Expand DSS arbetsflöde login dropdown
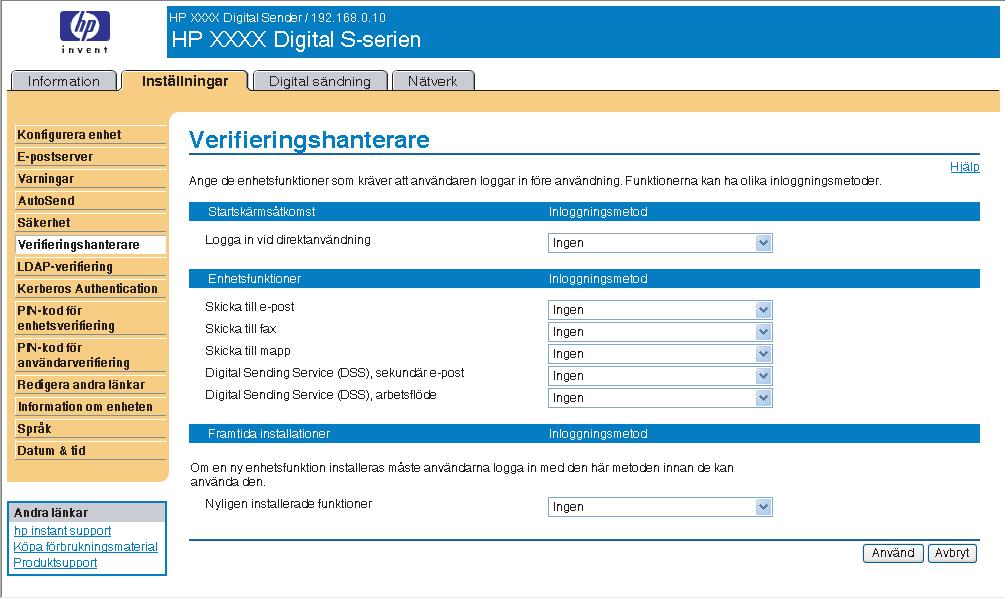 click(660, 398)
